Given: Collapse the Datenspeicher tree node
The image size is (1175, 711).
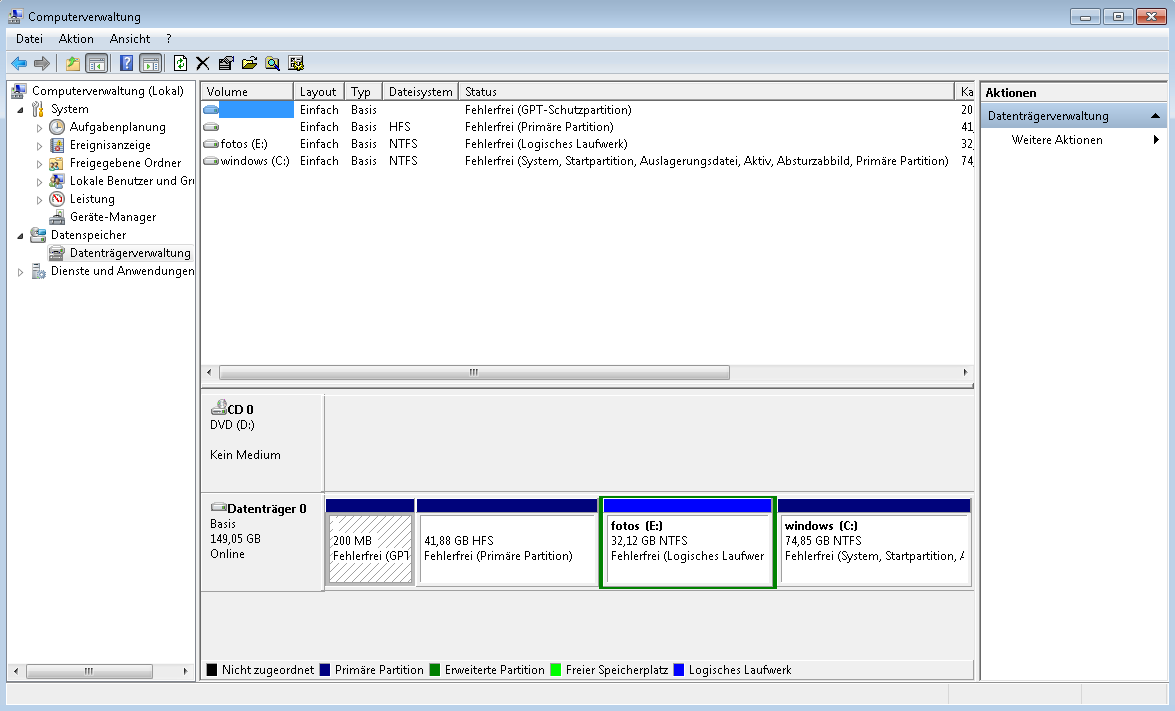Looking at the screenshot, I should (20, 236).
